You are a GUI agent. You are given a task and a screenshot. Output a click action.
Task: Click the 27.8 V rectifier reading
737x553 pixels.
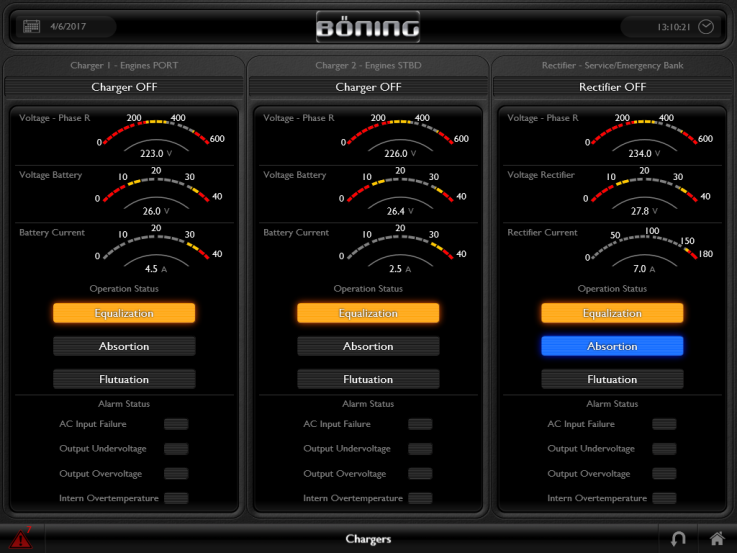(644, 211)
